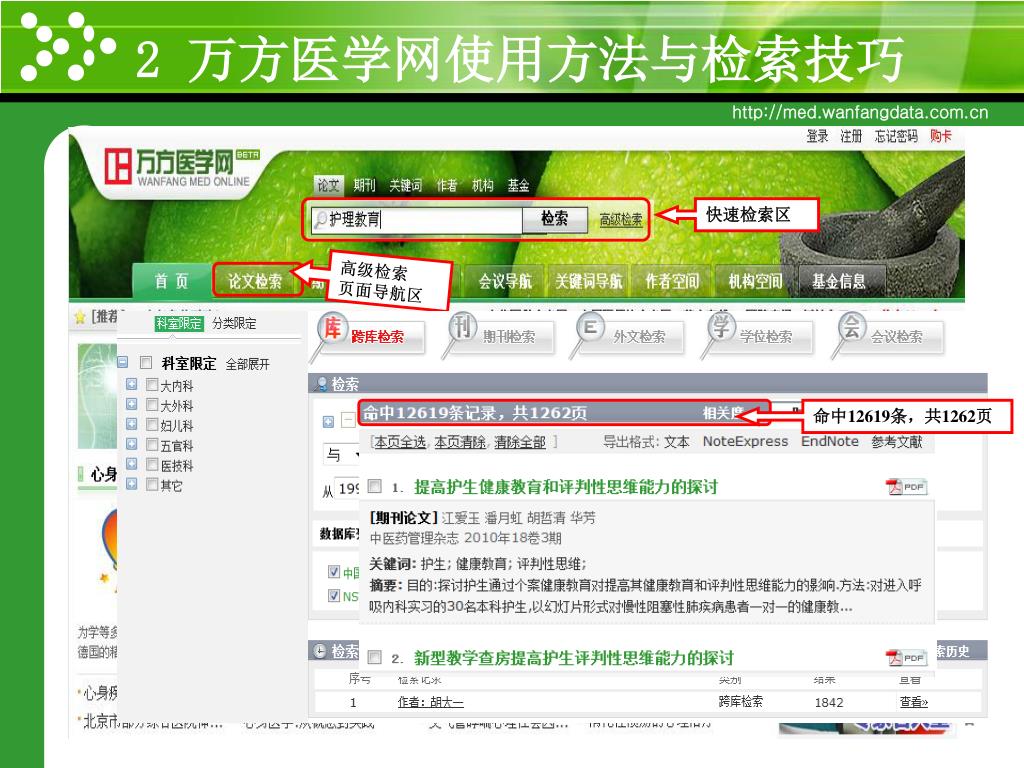This screenshot has width=1024, height=768.
Task: Click the 忘记密码 link
Action: pos(896,136)
